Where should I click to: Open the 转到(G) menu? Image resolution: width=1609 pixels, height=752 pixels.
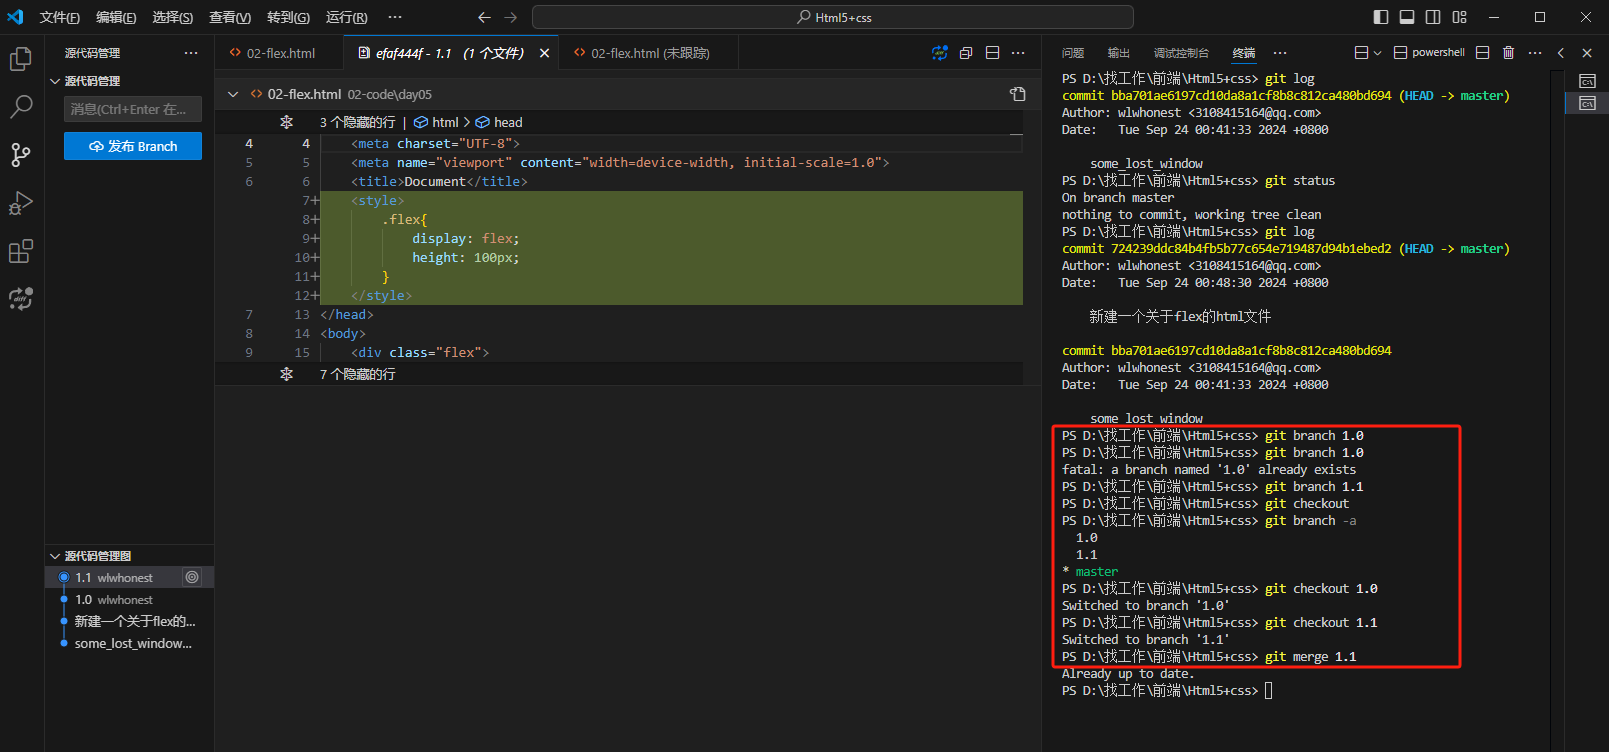click(x=288, y=17)
